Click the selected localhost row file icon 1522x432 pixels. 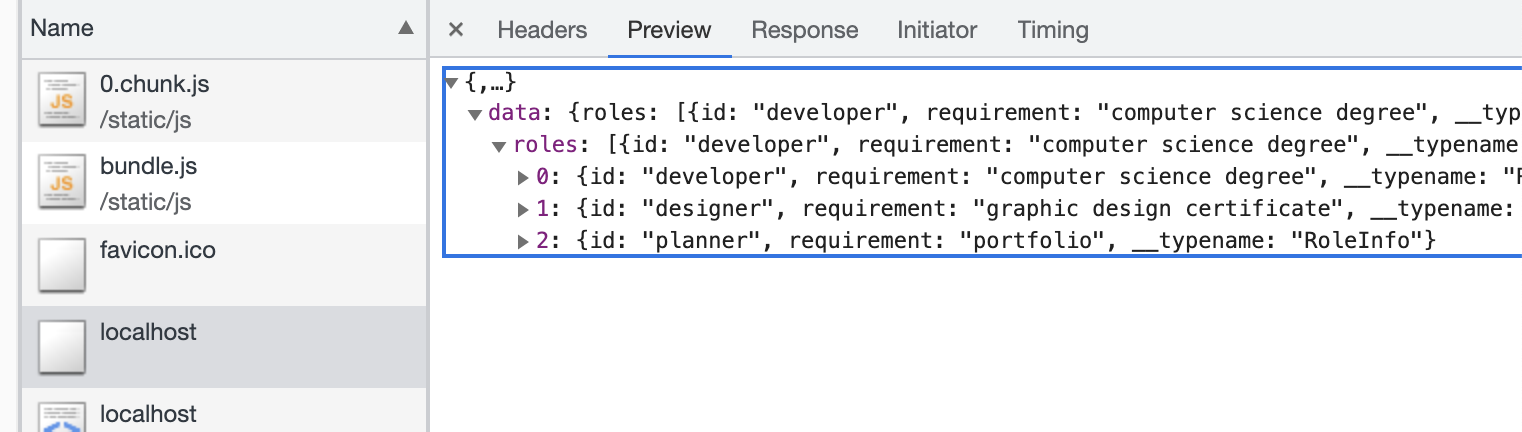coord(62,346)
